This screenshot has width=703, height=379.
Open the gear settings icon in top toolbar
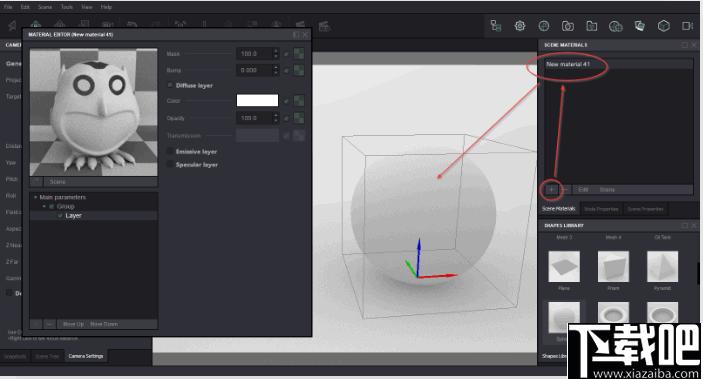(x=520, y=26)
